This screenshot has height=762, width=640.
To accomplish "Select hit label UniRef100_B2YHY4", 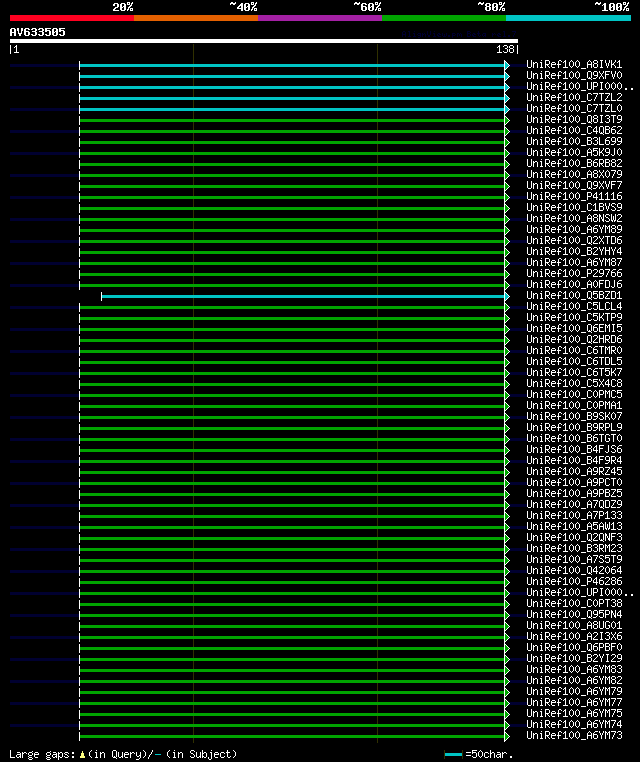I will [x=574, y=251].
